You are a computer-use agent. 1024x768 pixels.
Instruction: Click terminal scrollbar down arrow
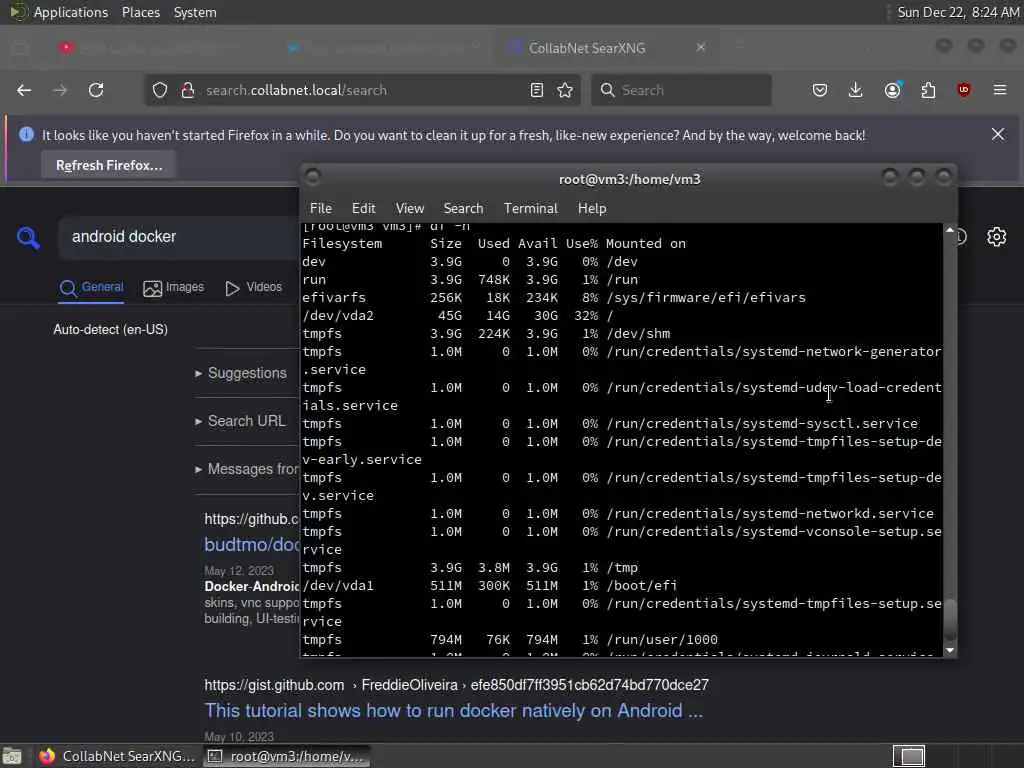coord(950,650)
